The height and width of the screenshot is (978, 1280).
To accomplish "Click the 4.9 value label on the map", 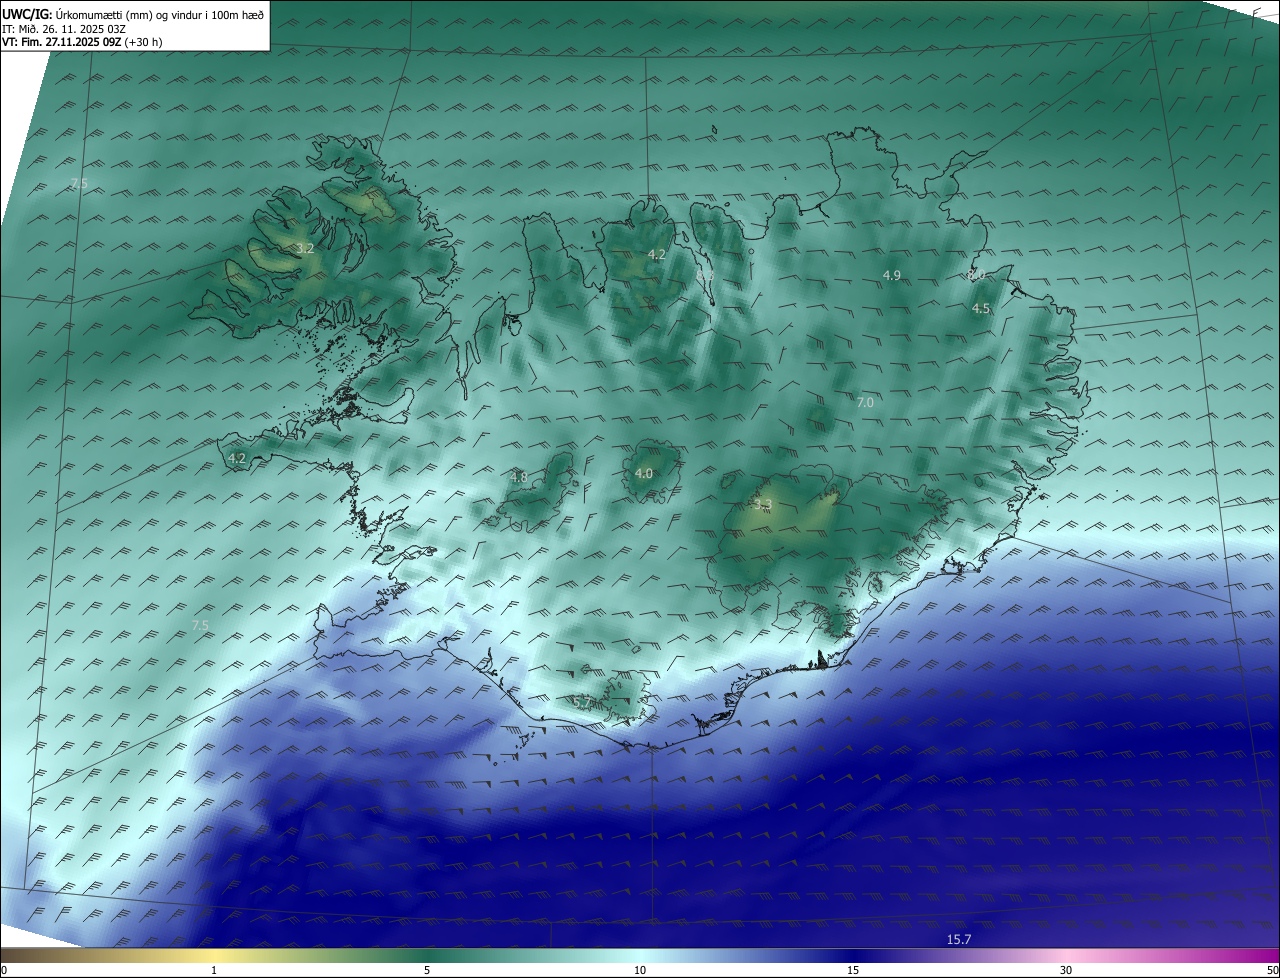I will (x=892, y=275).
